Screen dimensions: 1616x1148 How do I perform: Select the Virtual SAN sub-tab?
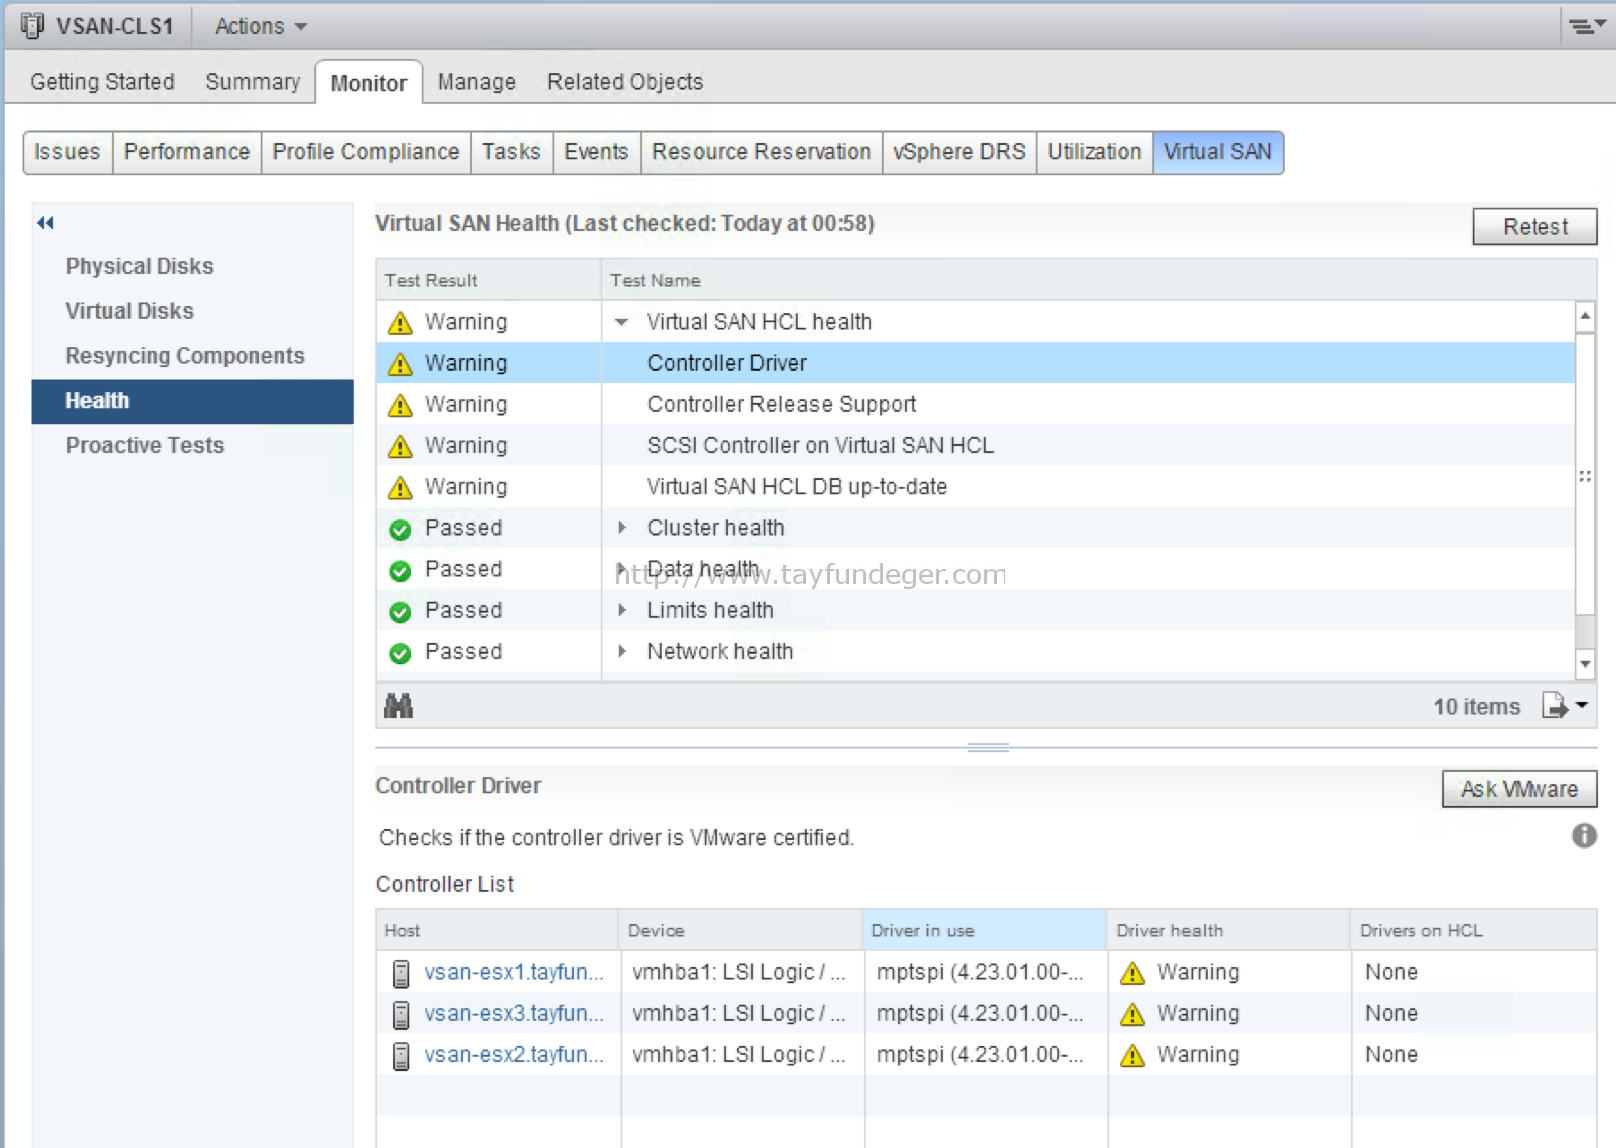[x=1218, y=152]
